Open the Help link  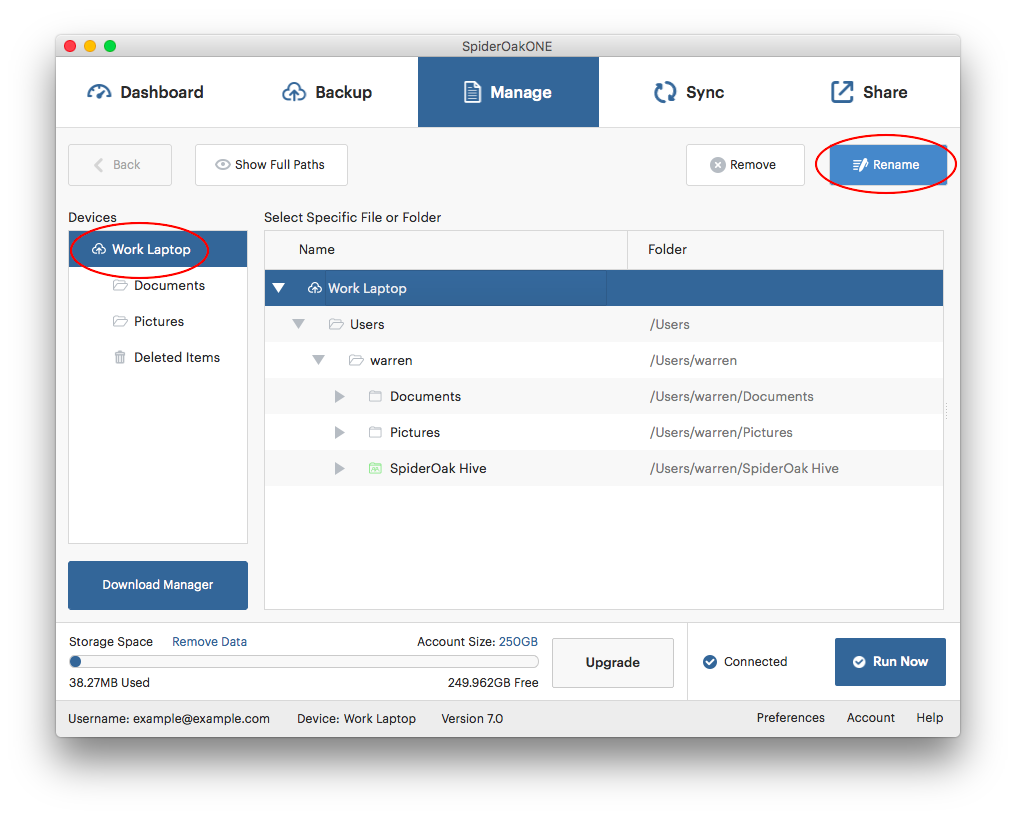pyautogui.click(x=930, y=718)
